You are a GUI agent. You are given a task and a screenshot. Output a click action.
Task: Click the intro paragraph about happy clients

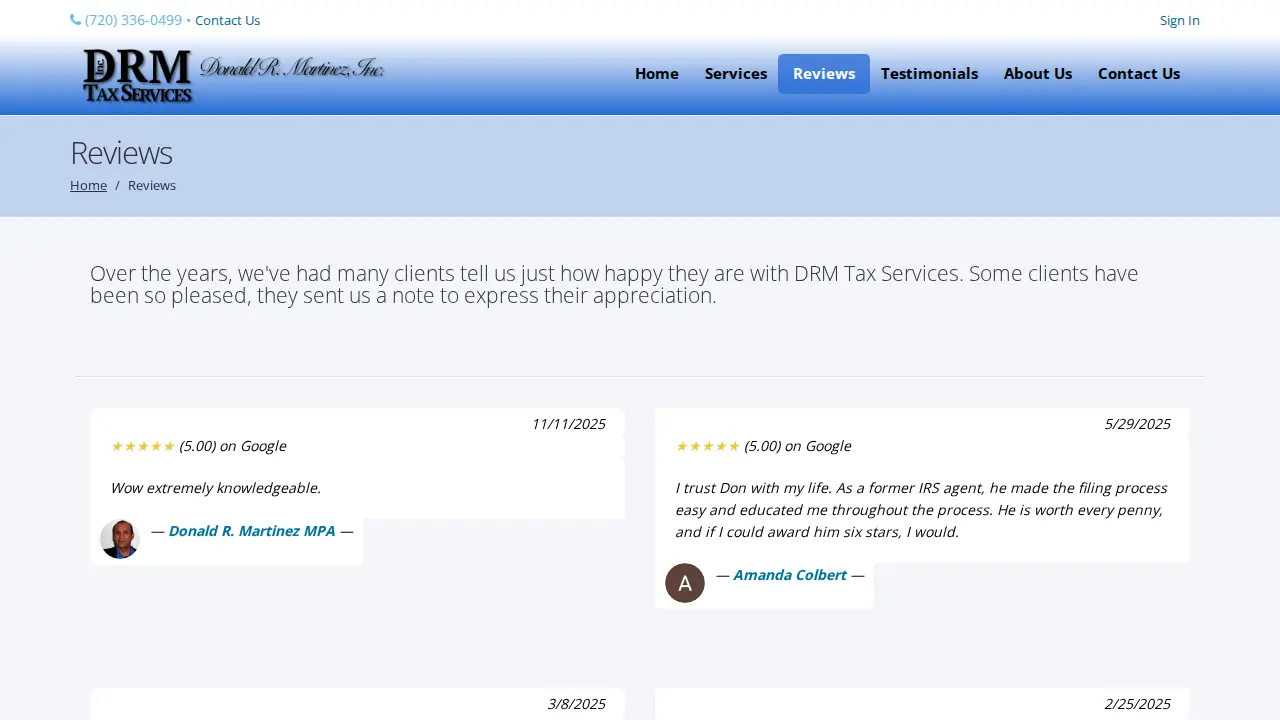[614, 285]
